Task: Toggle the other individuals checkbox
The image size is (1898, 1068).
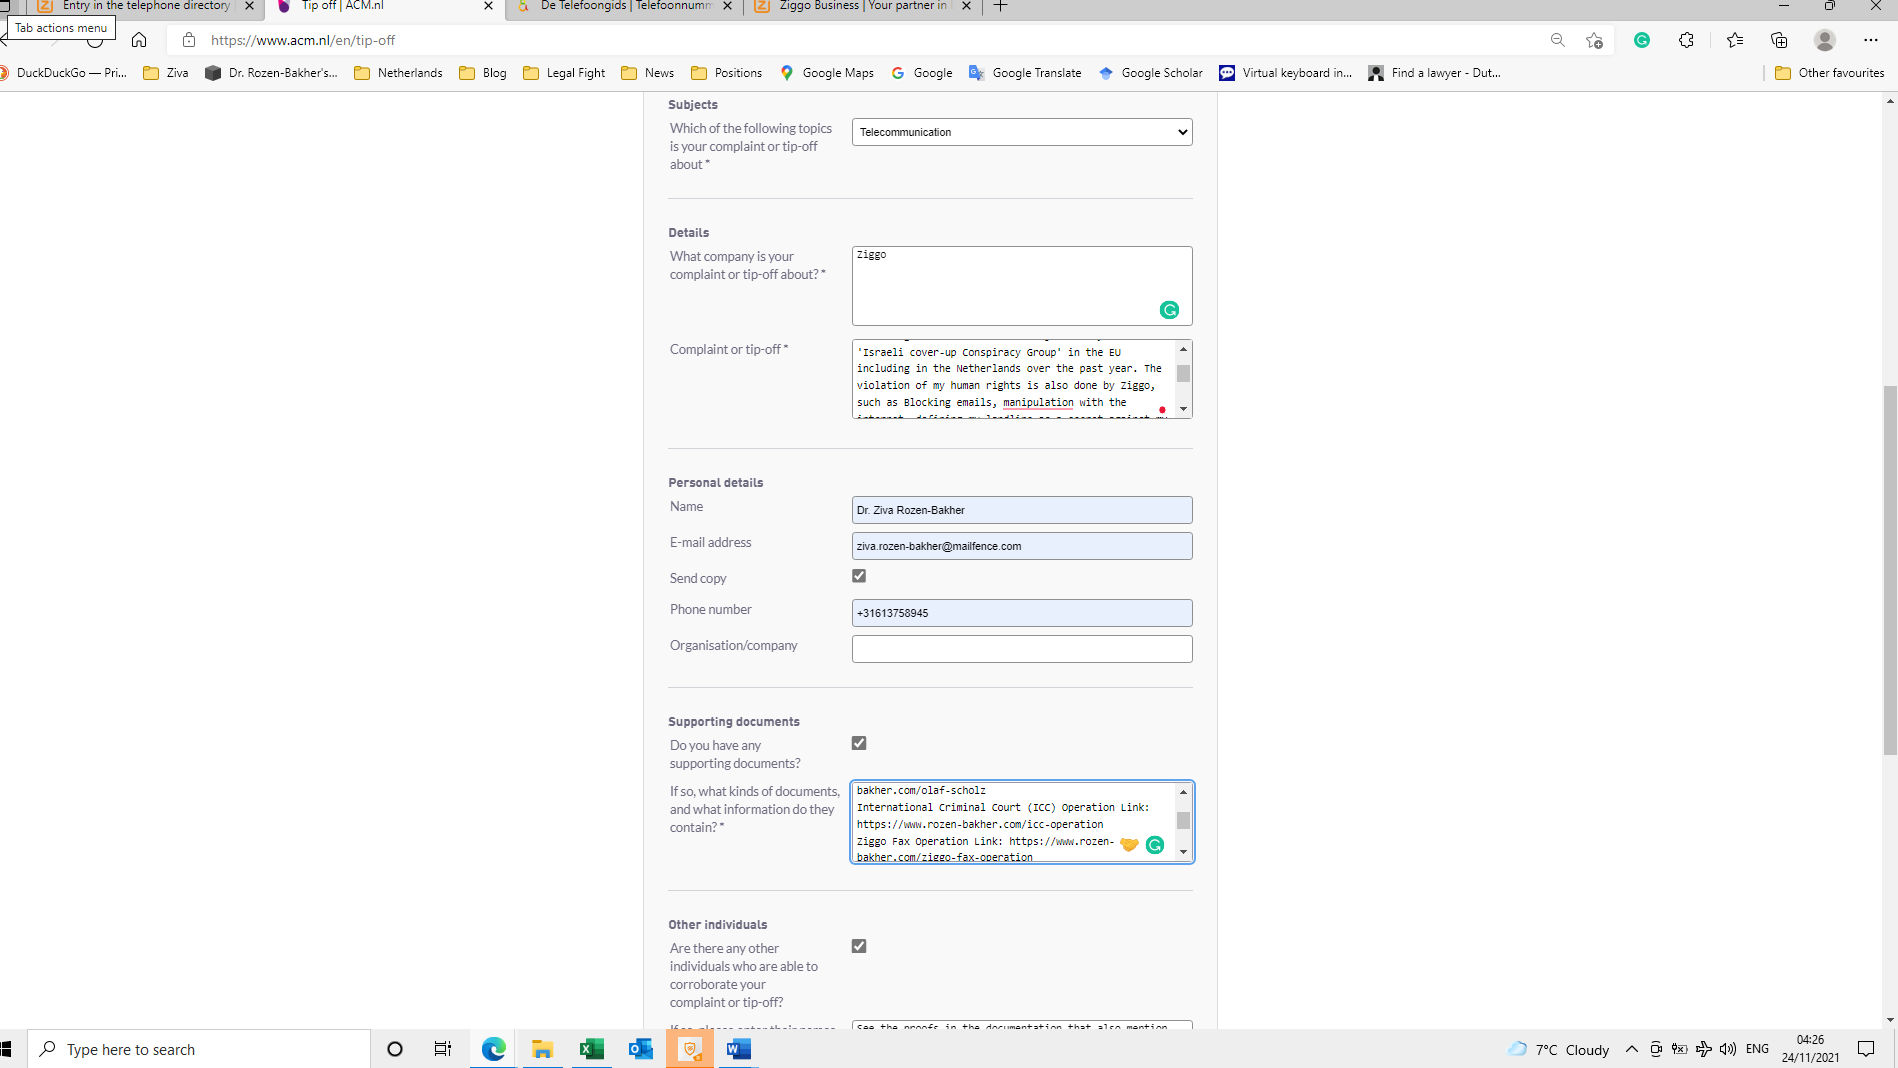Action: 859,946
